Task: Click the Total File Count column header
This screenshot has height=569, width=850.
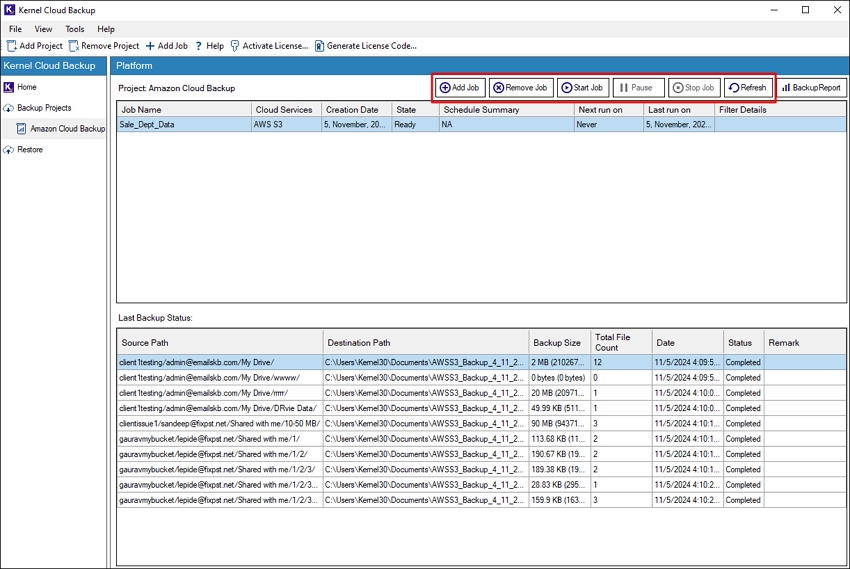Action: click(x=621, y=342)
